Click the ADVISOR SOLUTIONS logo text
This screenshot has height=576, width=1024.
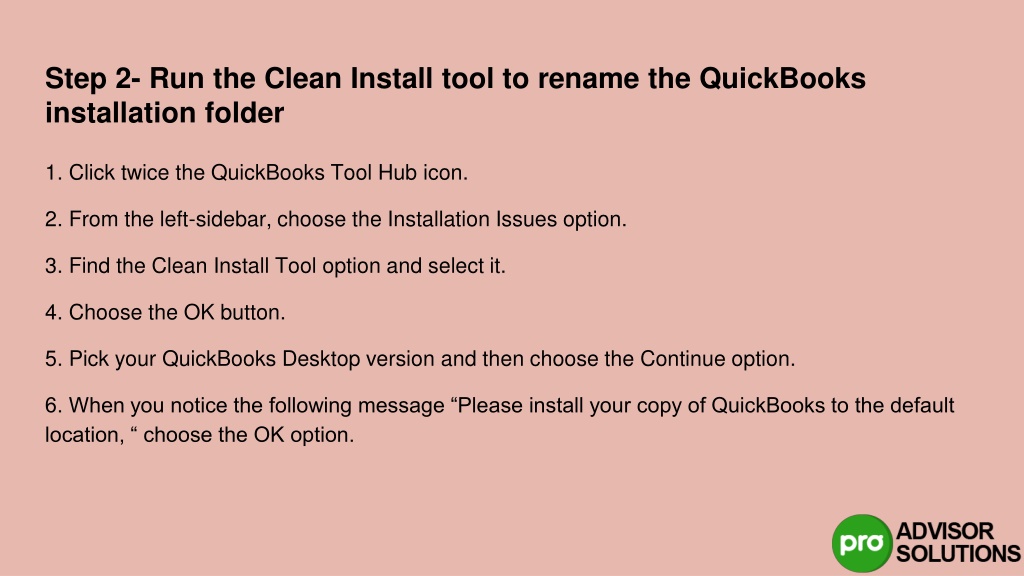(x=958, y=543)
